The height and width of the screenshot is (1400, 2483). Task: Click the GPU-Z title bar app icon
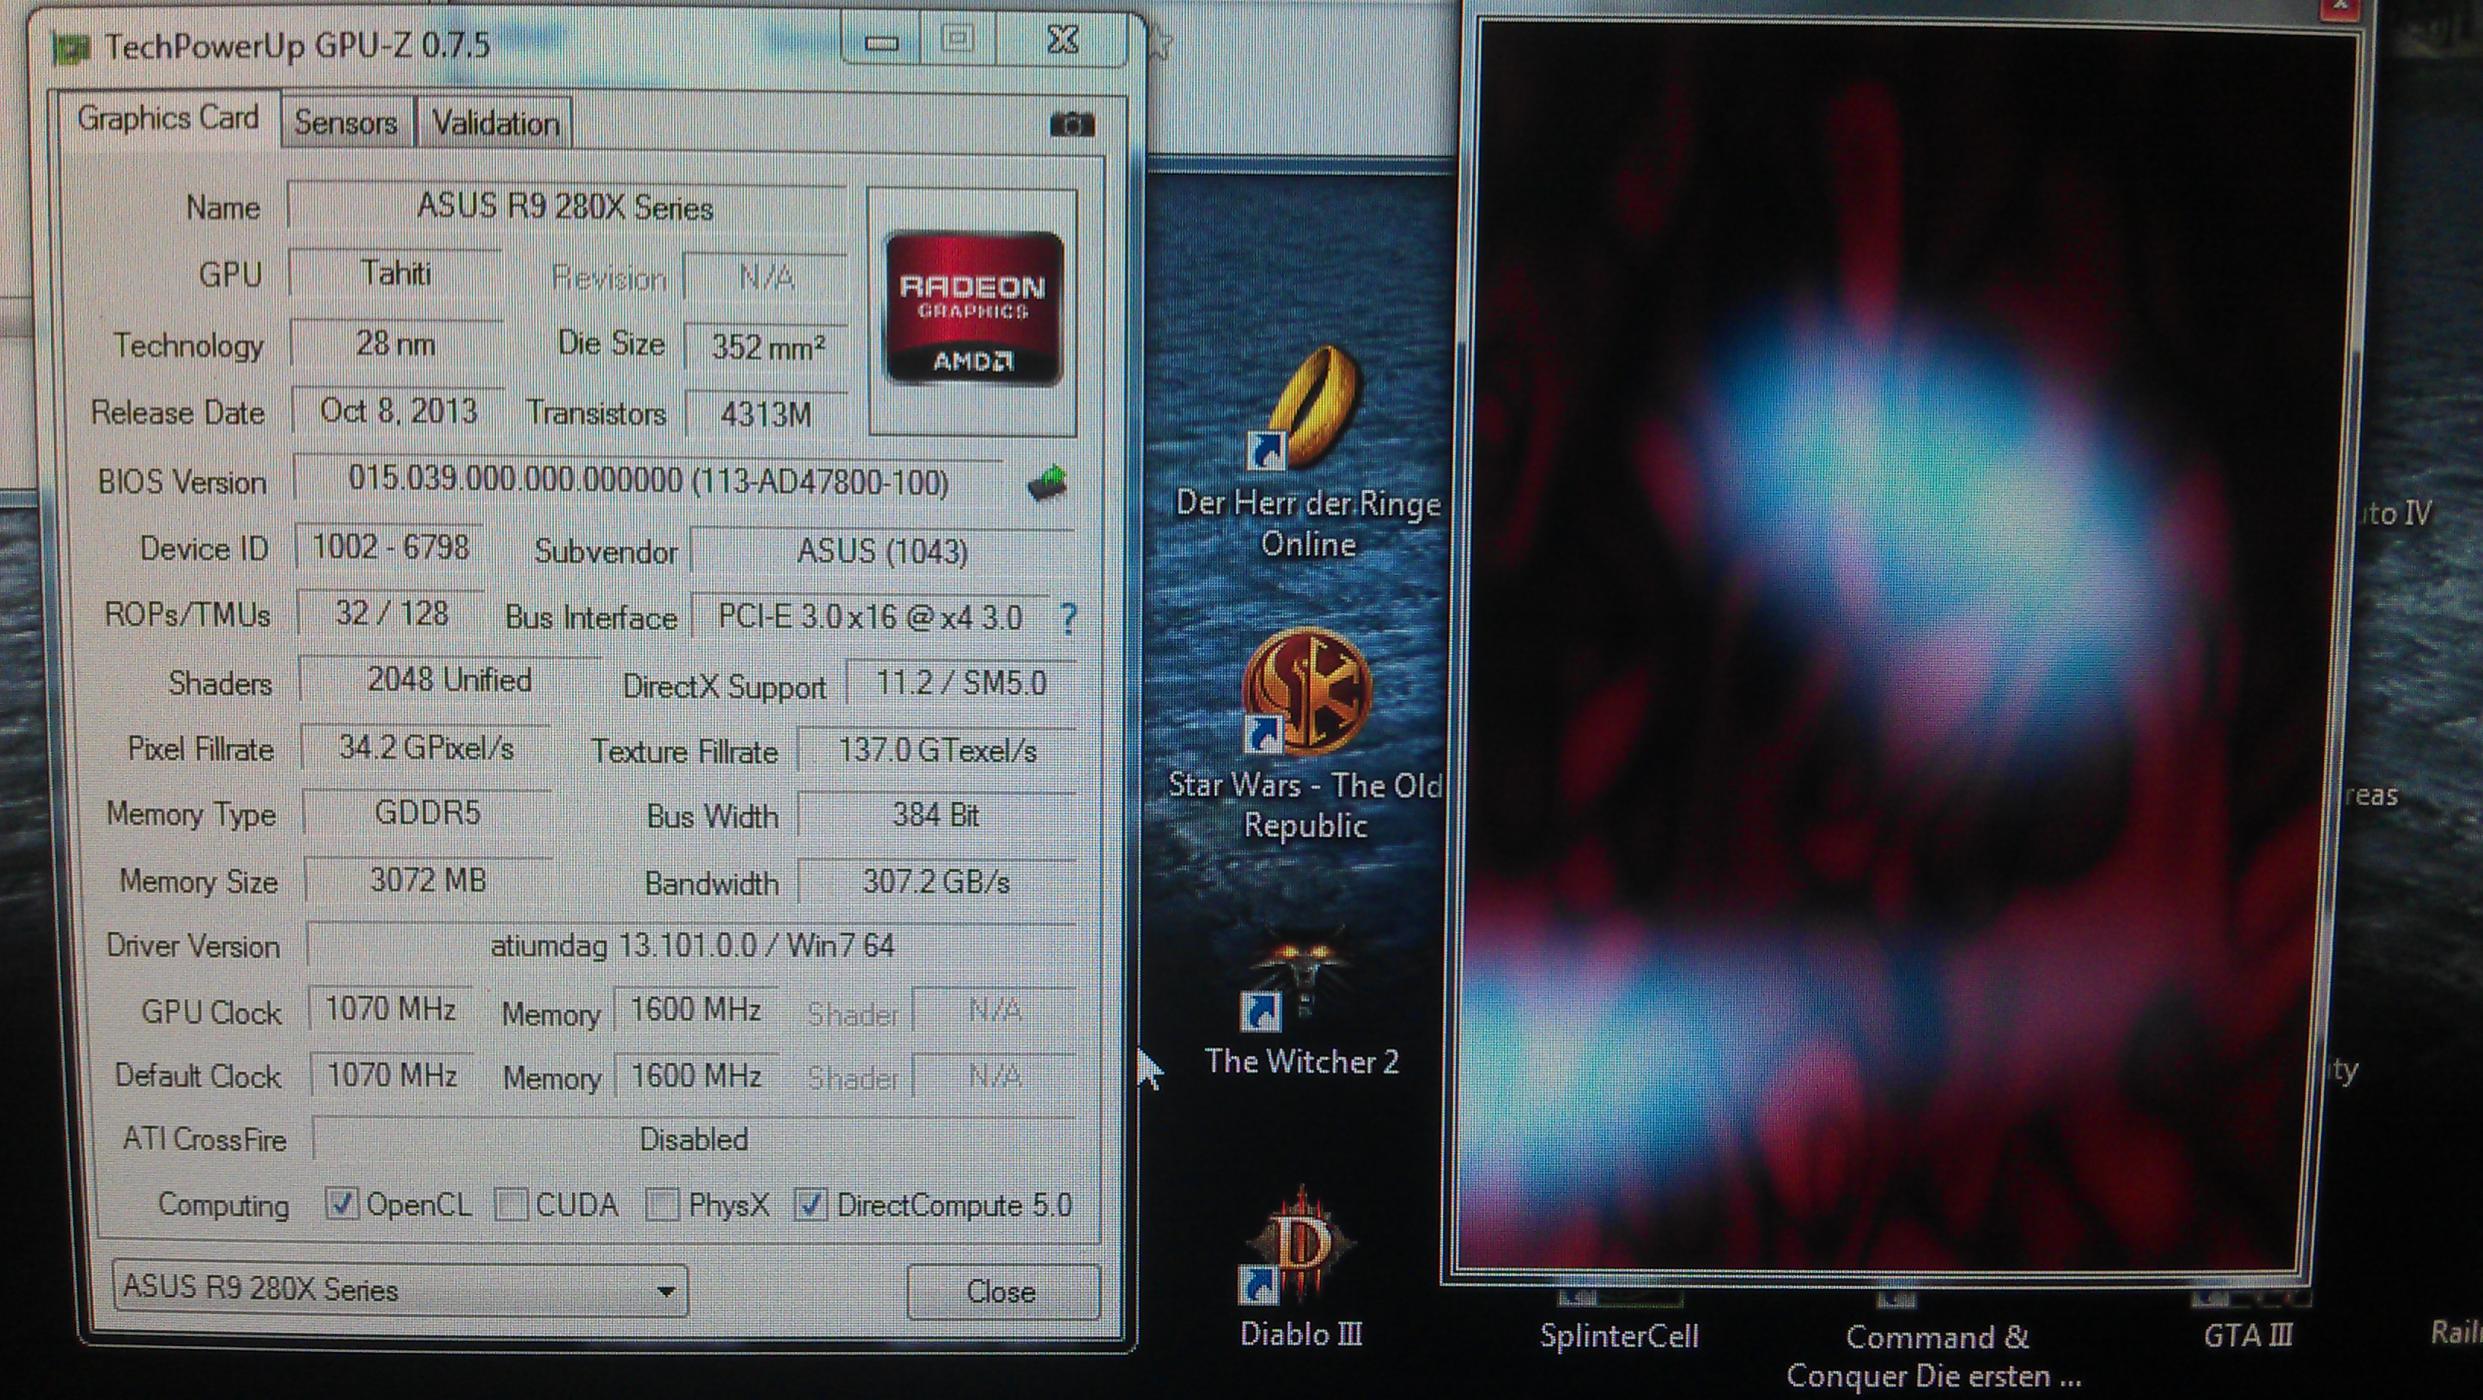coord(72,47)
